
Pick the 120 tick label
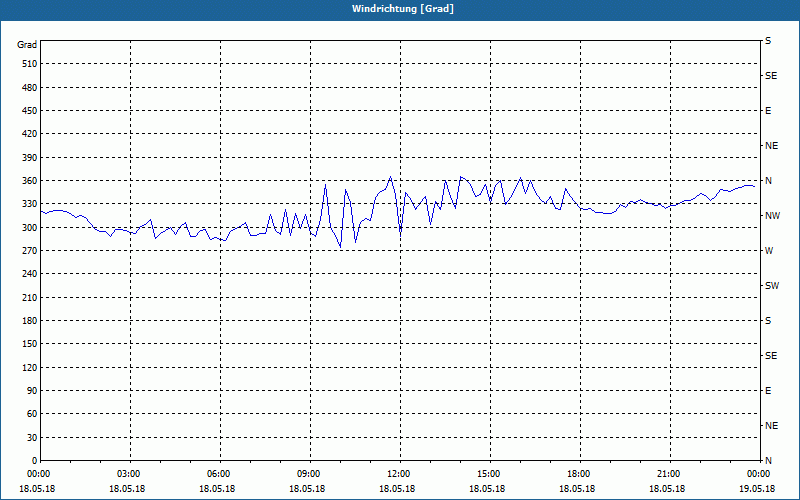pyautogui.click(x=30, y=367)
